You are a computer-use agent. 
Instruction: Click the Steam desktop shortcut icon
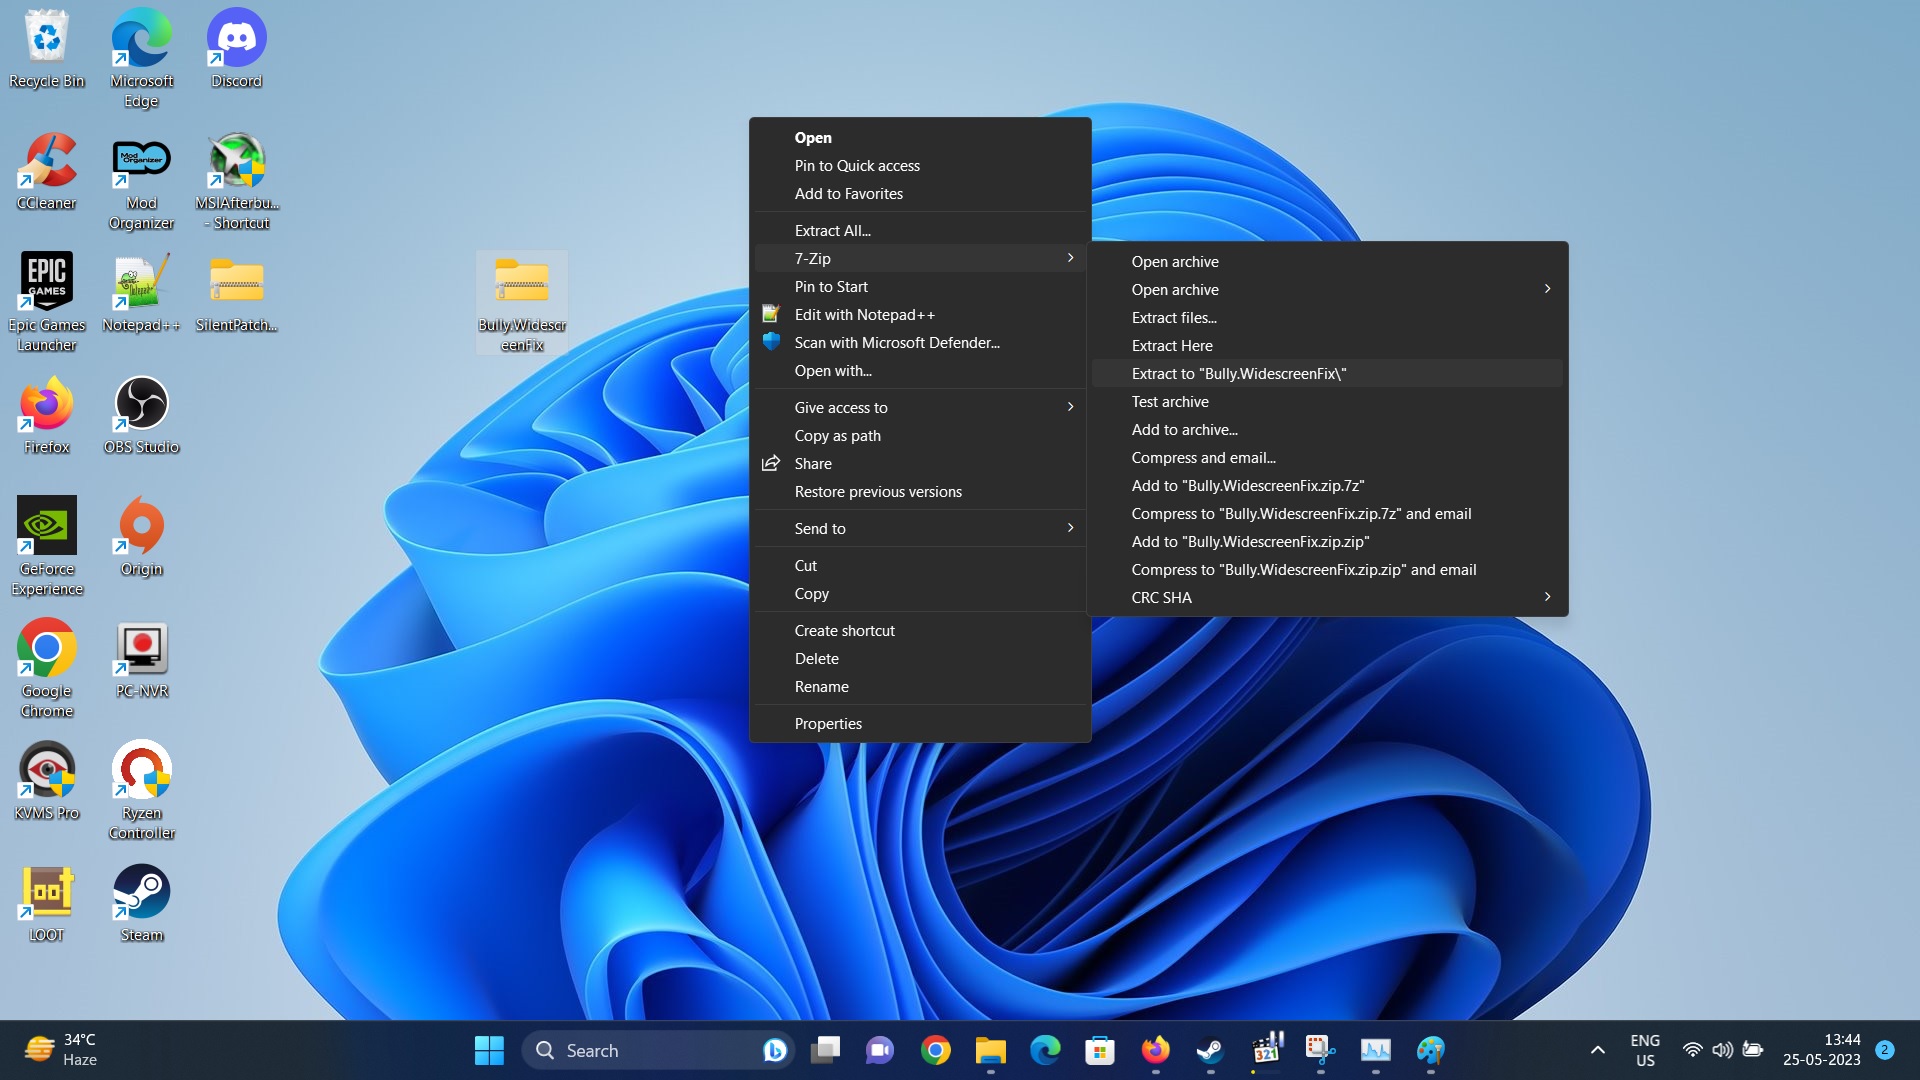[141, 893]
